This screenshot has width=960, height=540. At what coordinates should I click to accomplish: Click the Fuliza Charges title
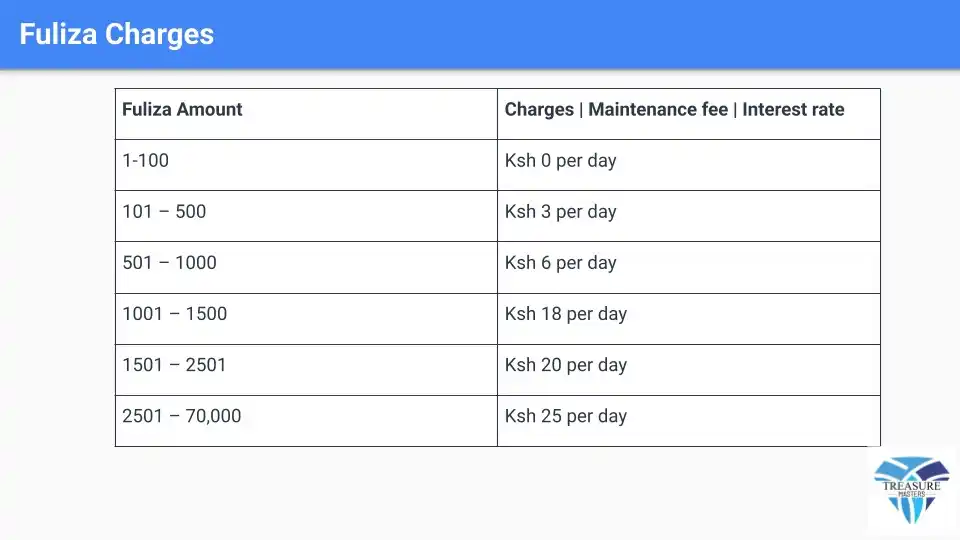(116, 34)
